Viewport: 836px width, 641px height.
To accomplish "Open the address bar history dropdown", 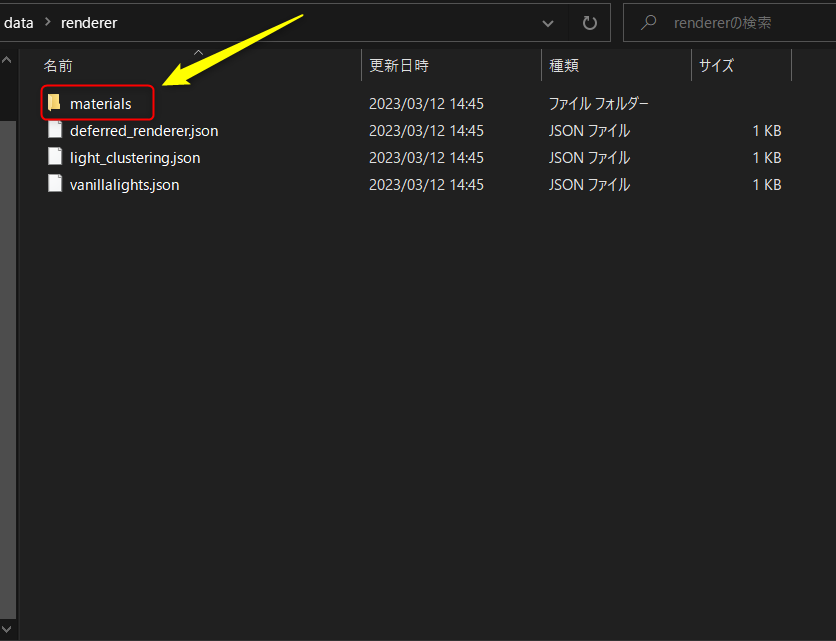I will click(548, 22).
